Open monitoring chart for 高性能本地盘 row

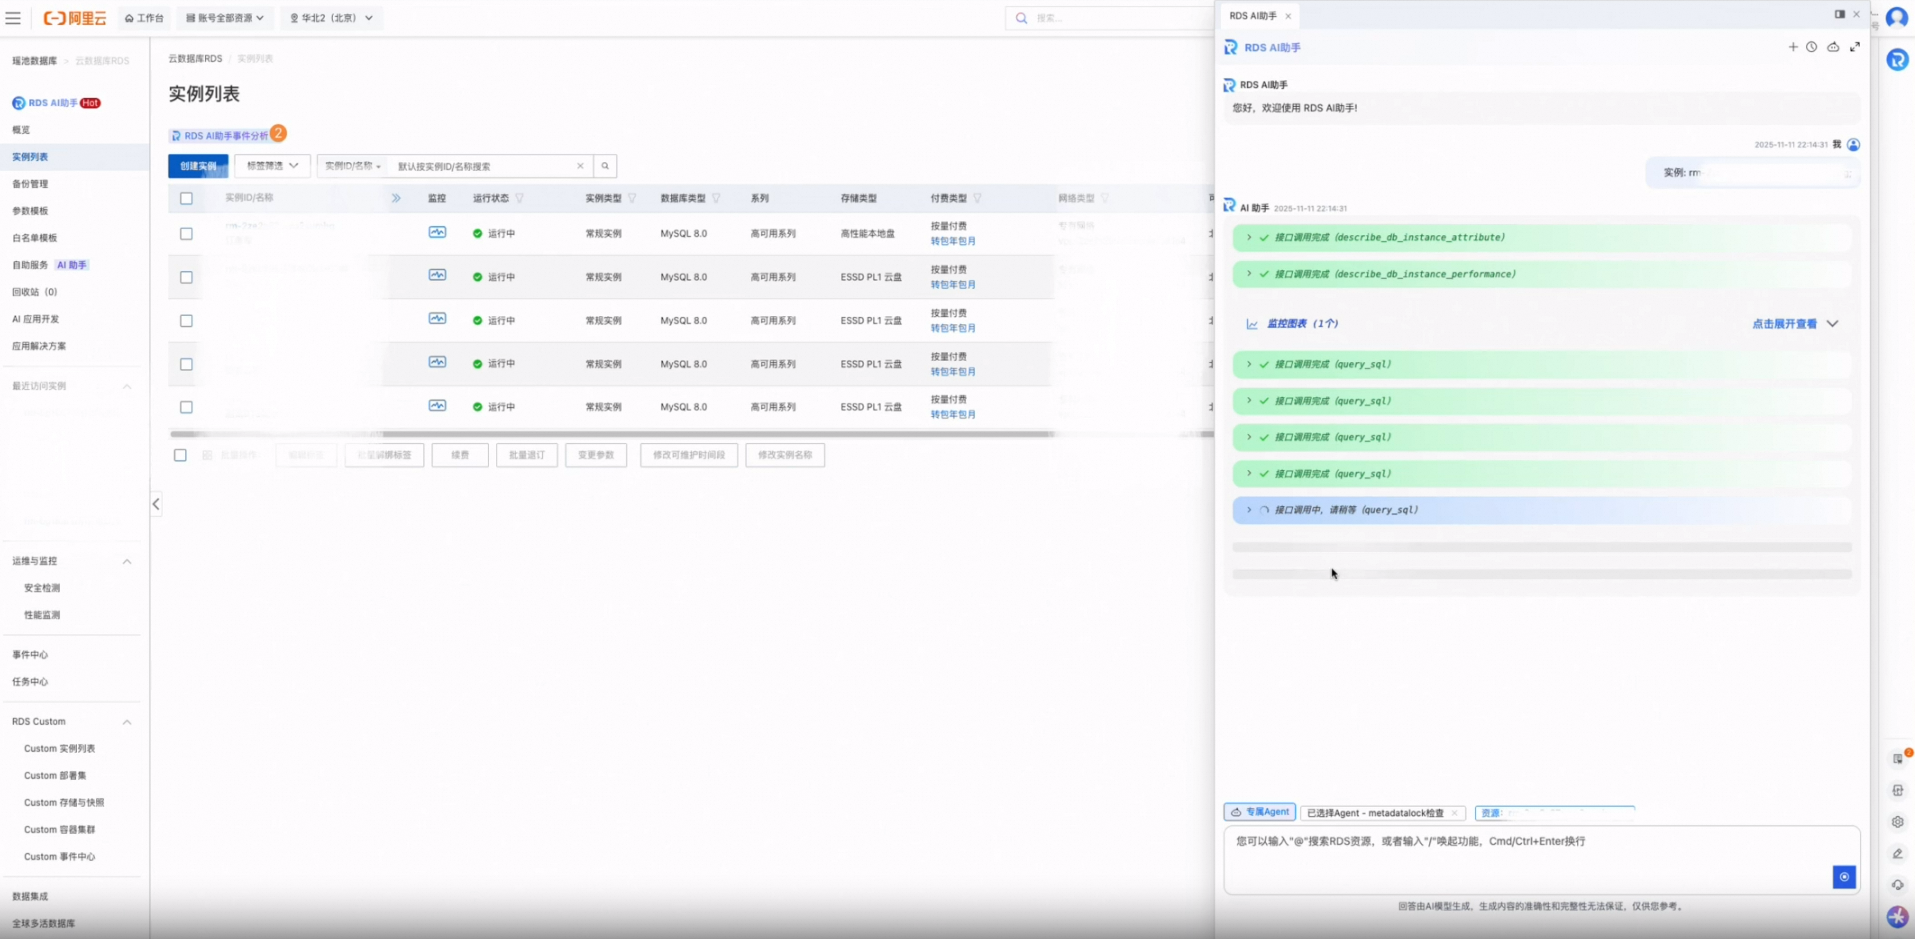437,232
